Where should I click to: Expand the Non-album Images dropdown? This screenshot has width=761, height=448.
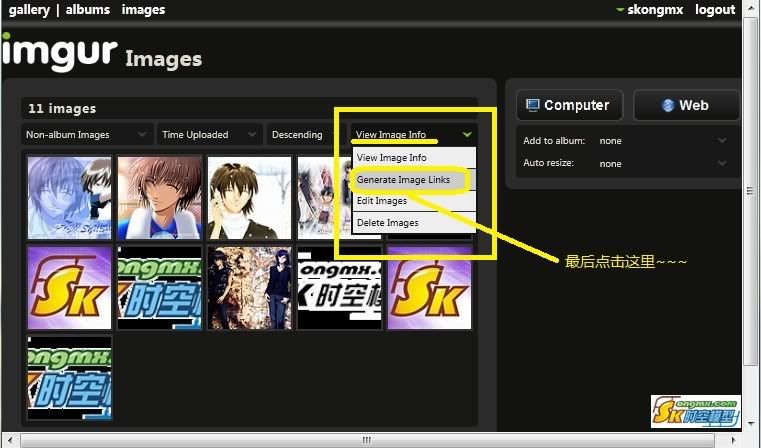pos(87,134)
